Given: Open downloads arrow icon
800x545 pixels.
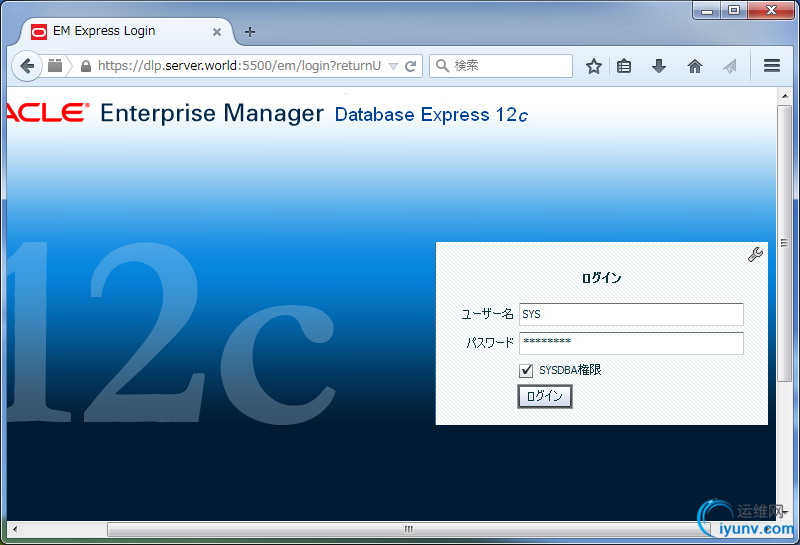Looking at the screenshot, I should click(659, 66).
